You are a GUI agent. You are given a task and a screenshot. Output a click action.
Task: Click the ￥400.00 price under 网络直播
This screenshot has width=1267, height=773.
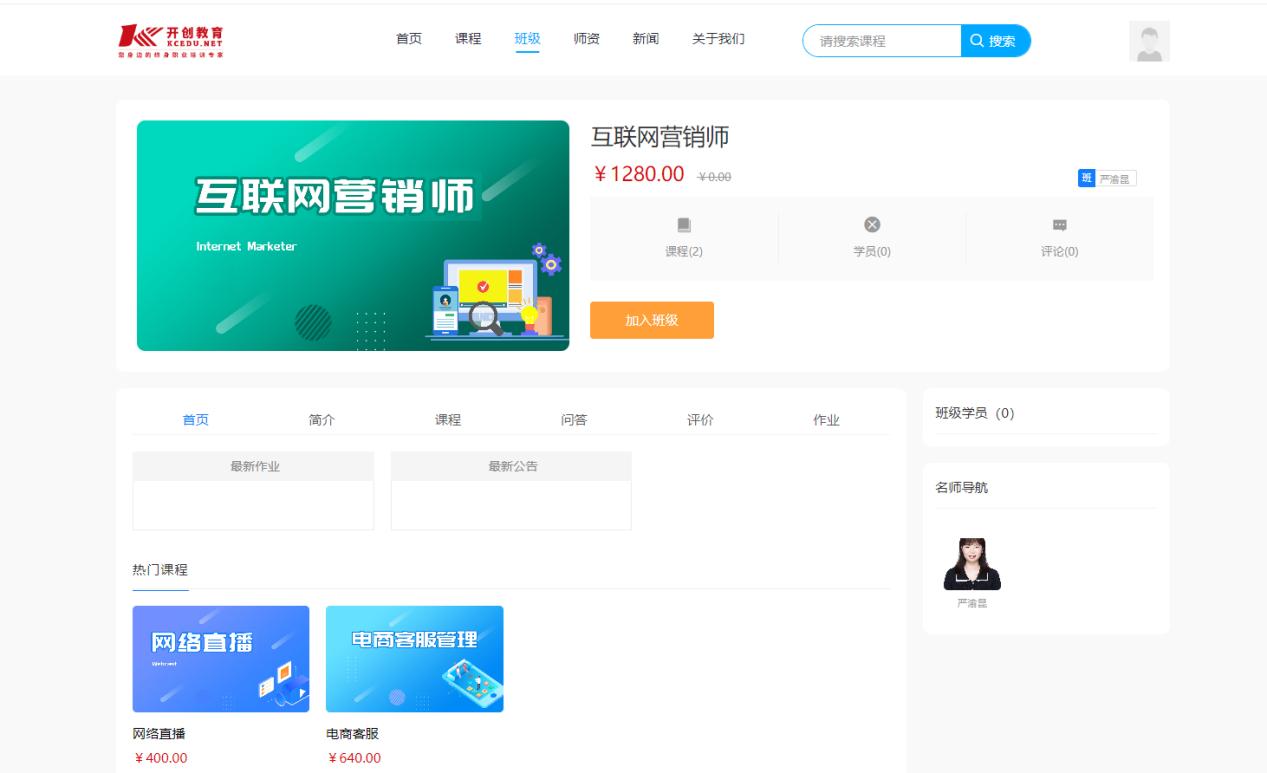[x=160, y=758]
